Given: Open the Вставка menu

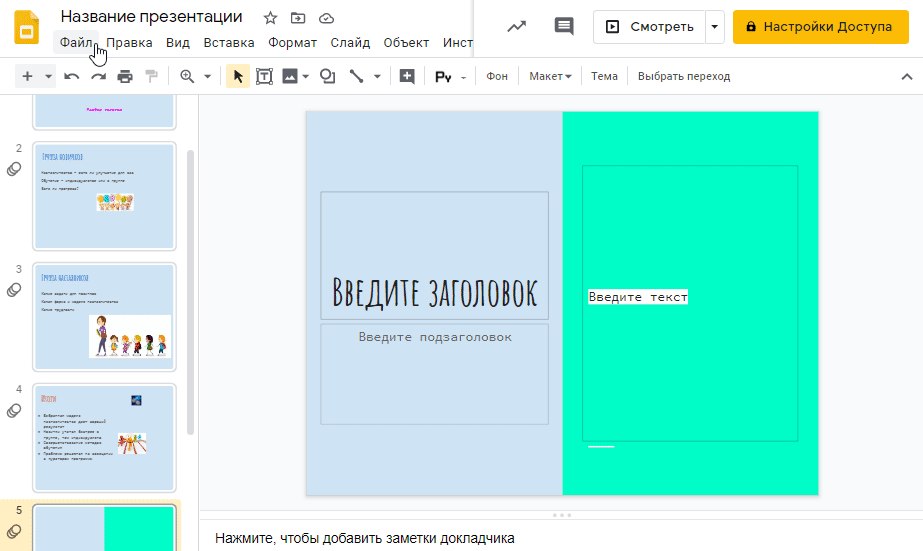Looking at the screenshot, I should point(229,43).
